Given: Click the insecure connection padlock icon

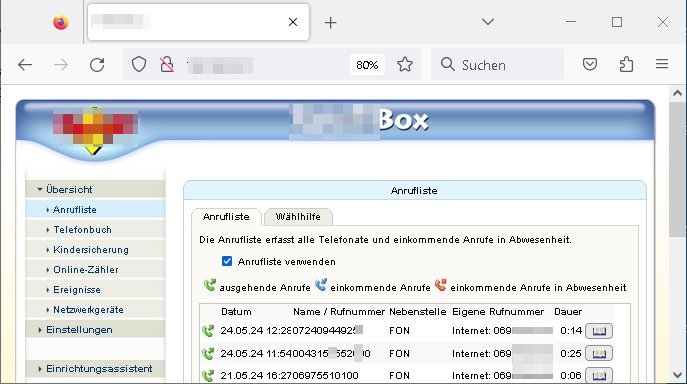Looking at the screenshot, I should (167, 65).
